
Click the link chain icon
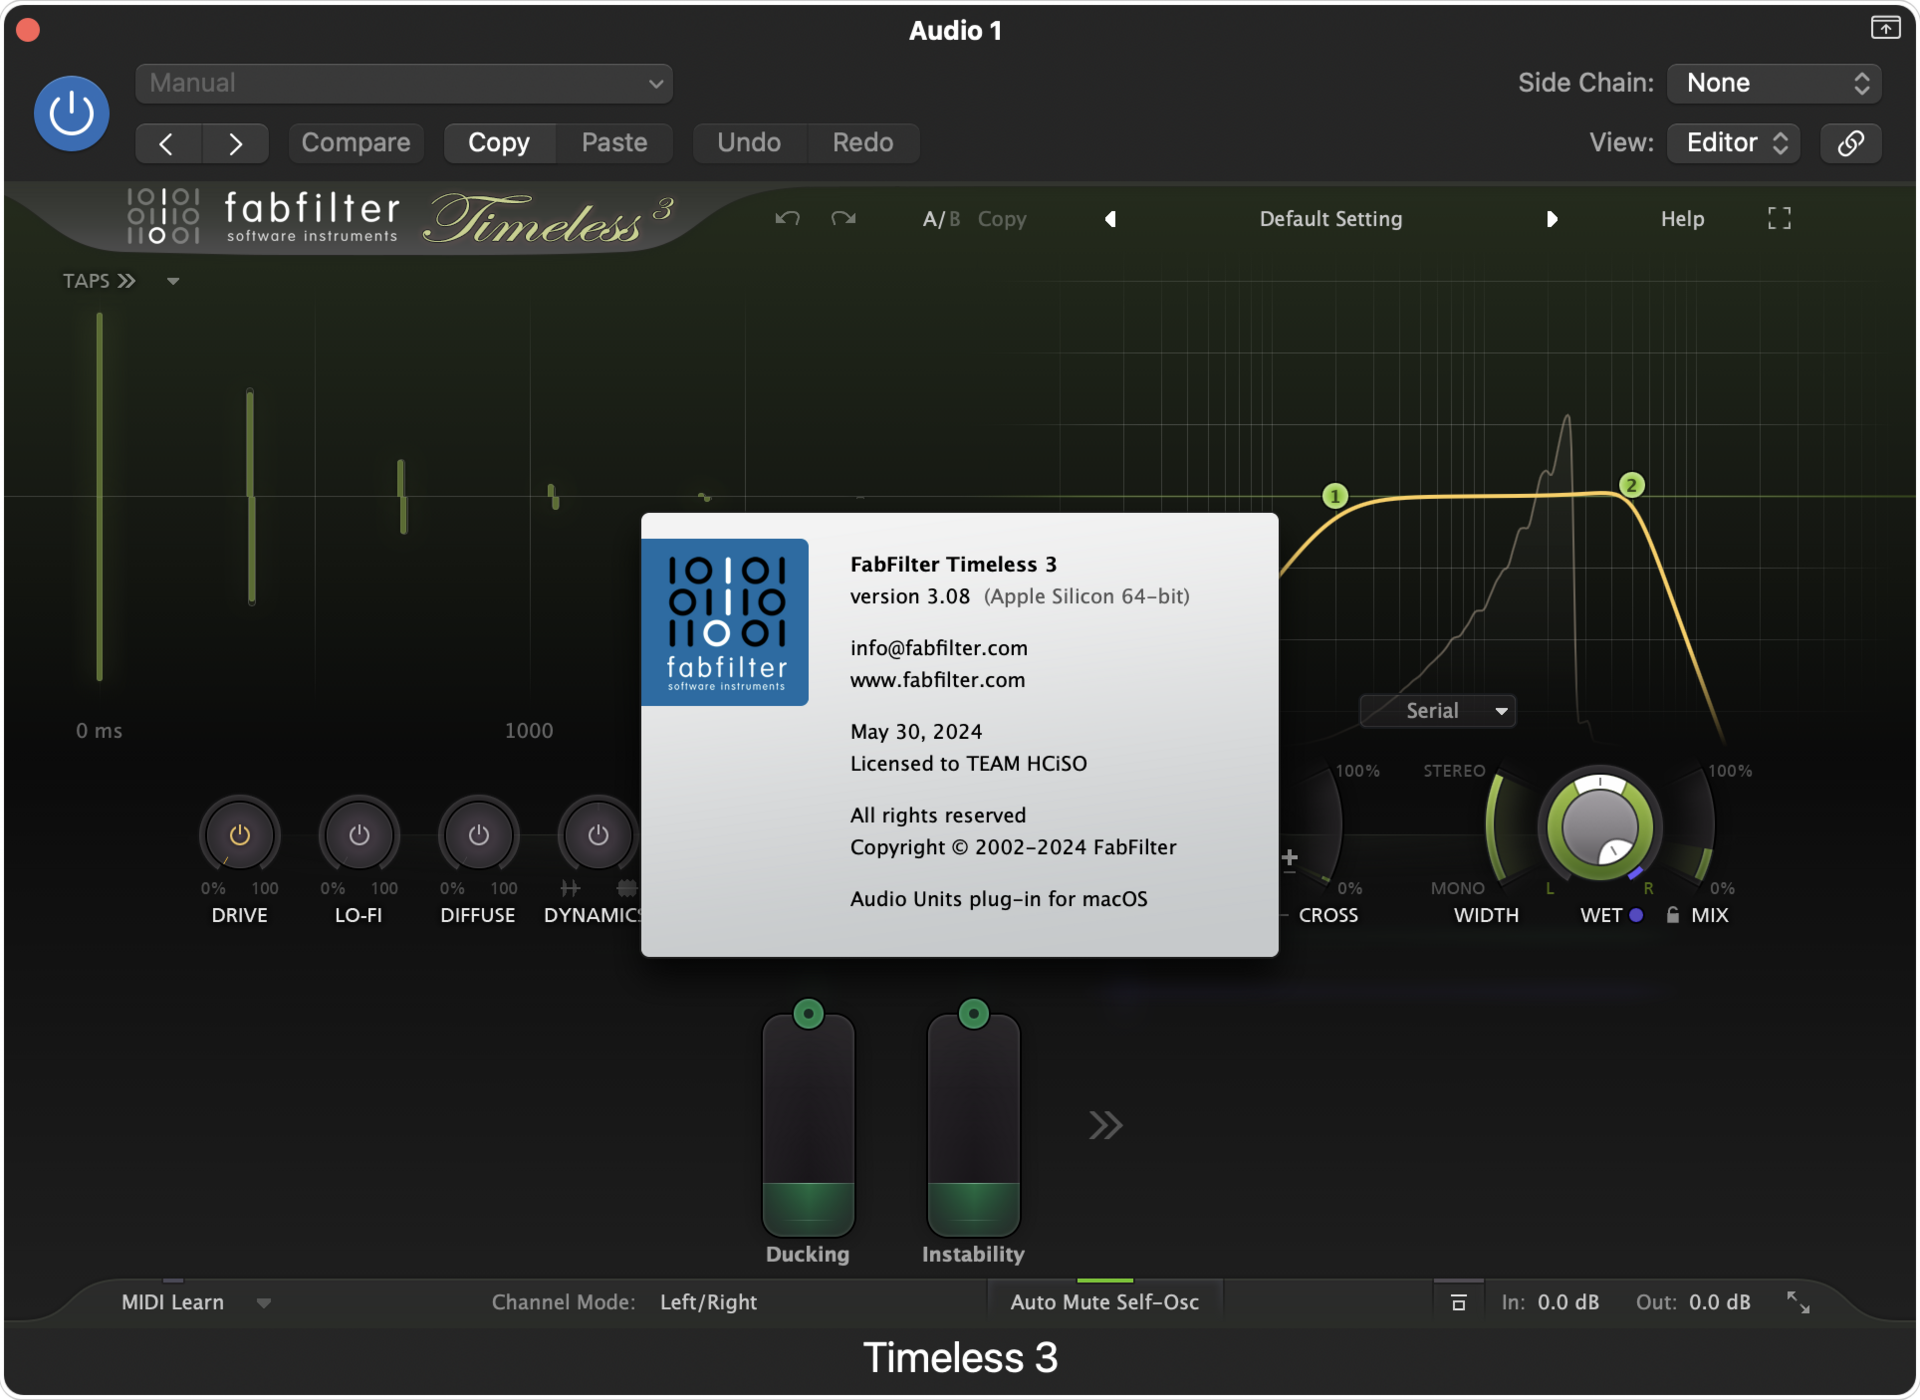(1851, 143)
